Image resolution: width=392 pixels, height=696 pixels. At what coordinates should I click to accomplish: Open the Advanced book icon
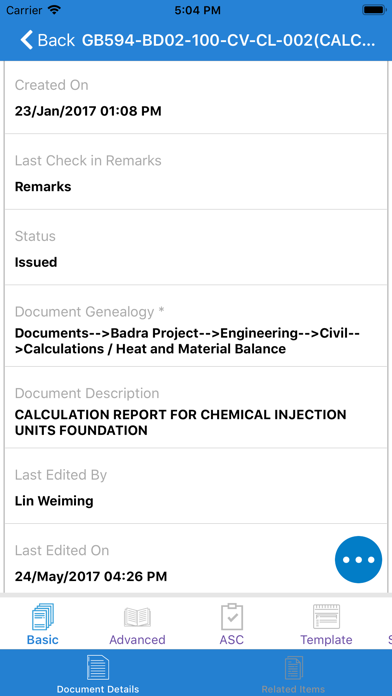[137, 617]
